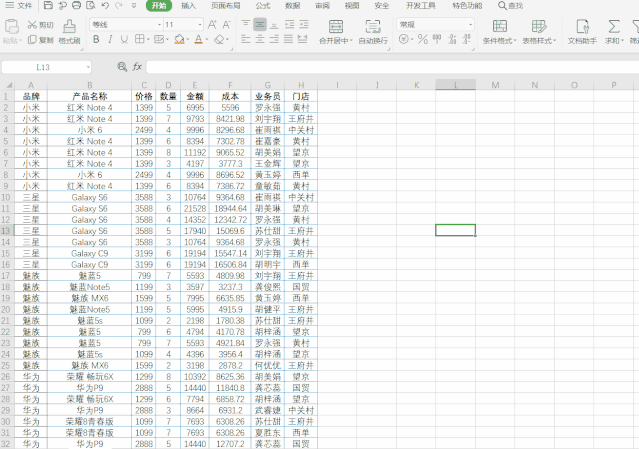Image resolution: width=639 pixels, height=449 pixels.
Task: Click the Percent style icon
Action: pyautogui.click(x=423, y=40)
